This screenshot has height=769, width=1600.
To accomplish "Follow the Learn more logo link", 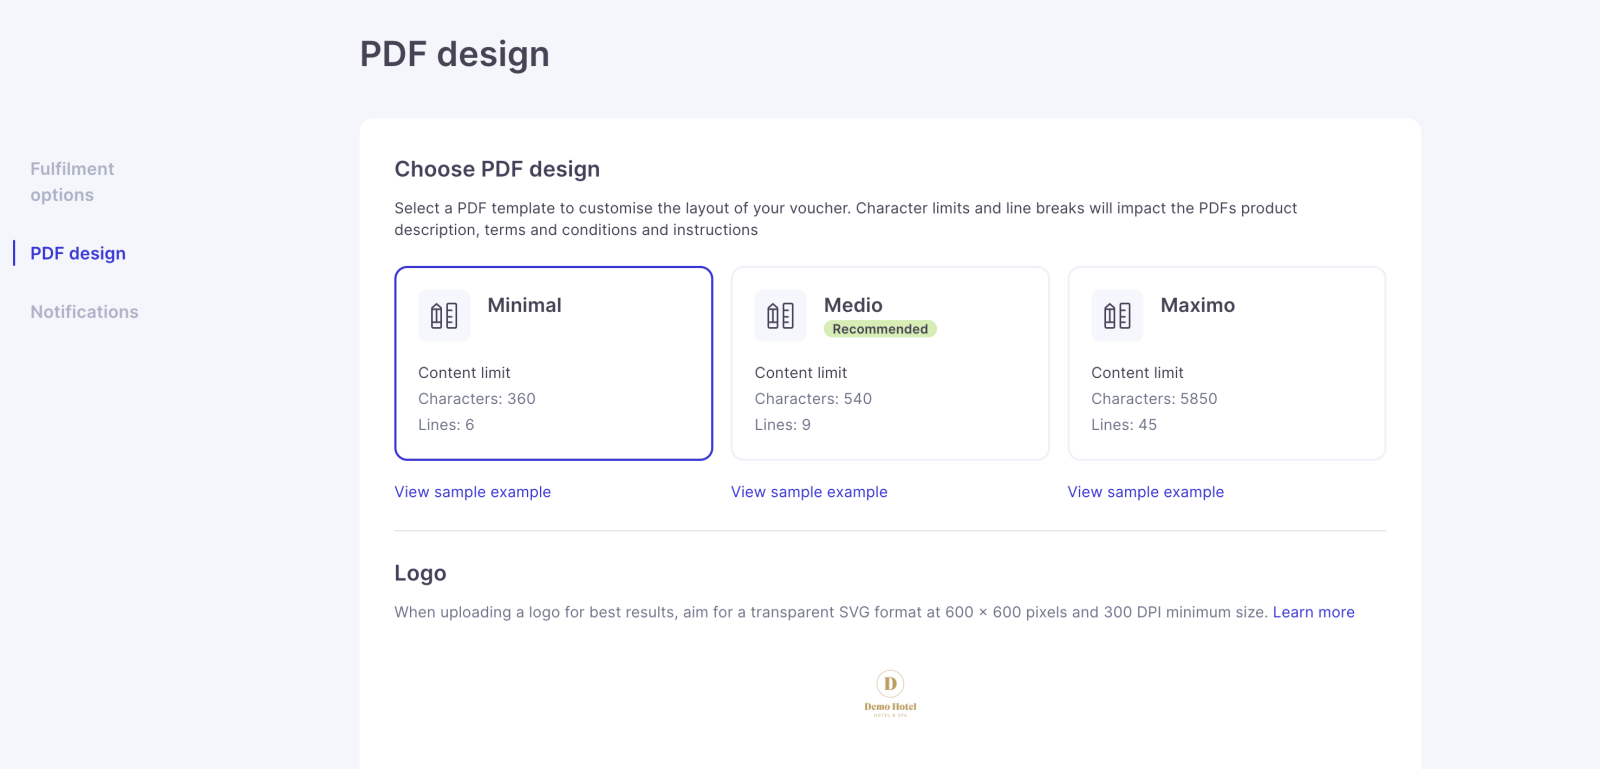I will tap(1313, 612).
